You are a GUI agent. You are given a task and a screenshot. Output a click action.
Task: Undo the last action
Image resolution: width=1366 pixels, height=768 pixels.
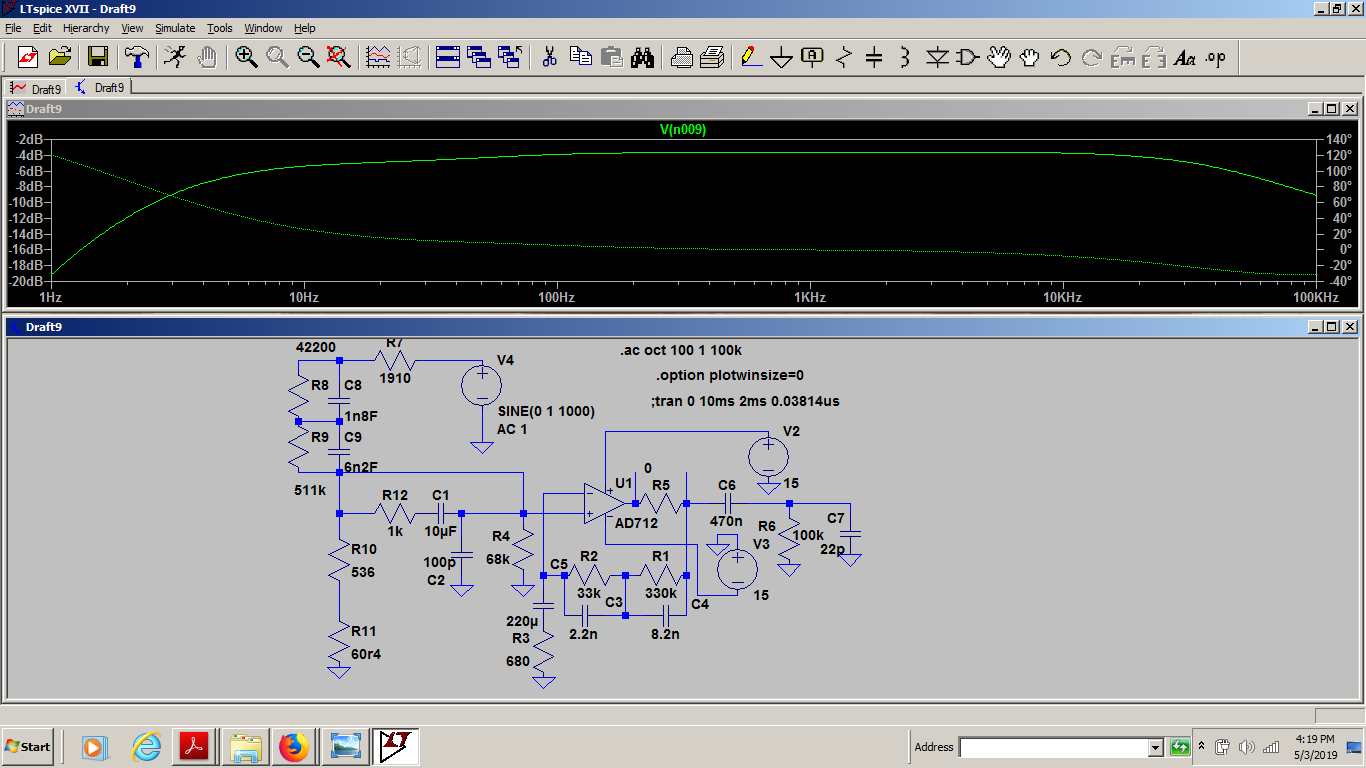pyautogui.click(x=1060, y=57)
